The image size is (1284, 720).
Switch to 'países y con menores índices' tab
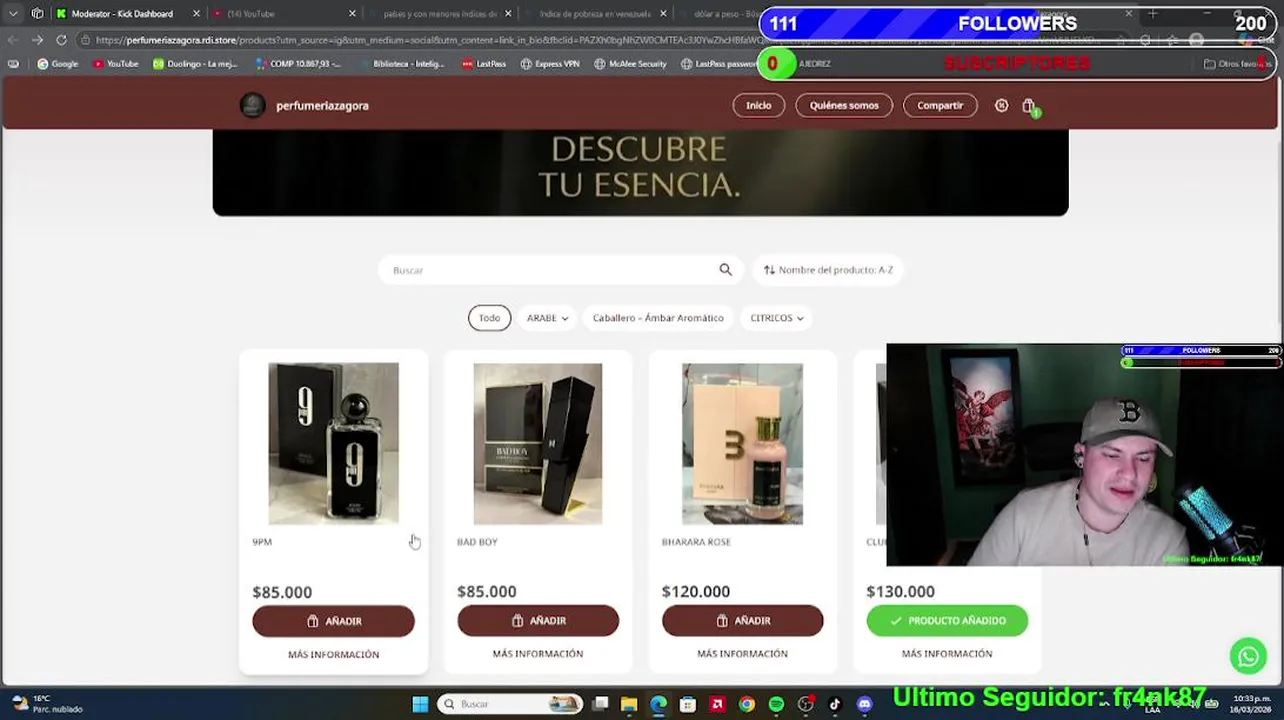pos(440,14)
